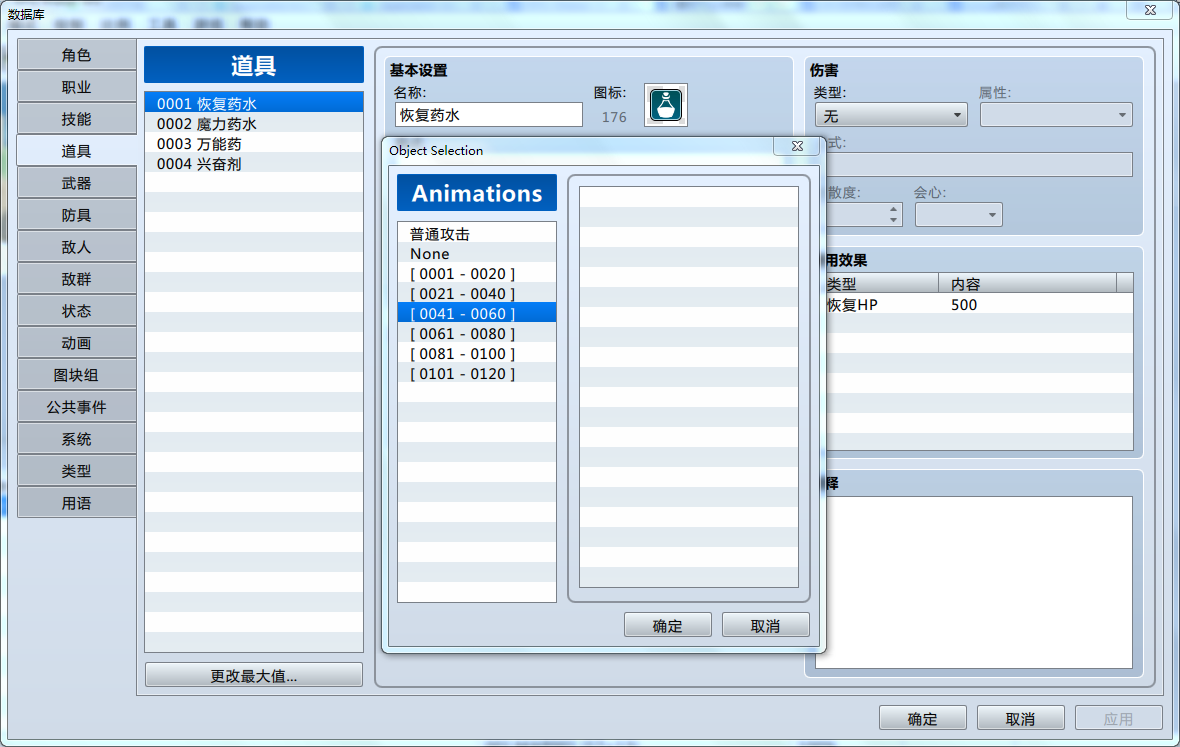This screenshot has height=747, width=1180.
Task: Click the 内容 column header in effects
Action: pyautogui.click(x=1027, y=284)
